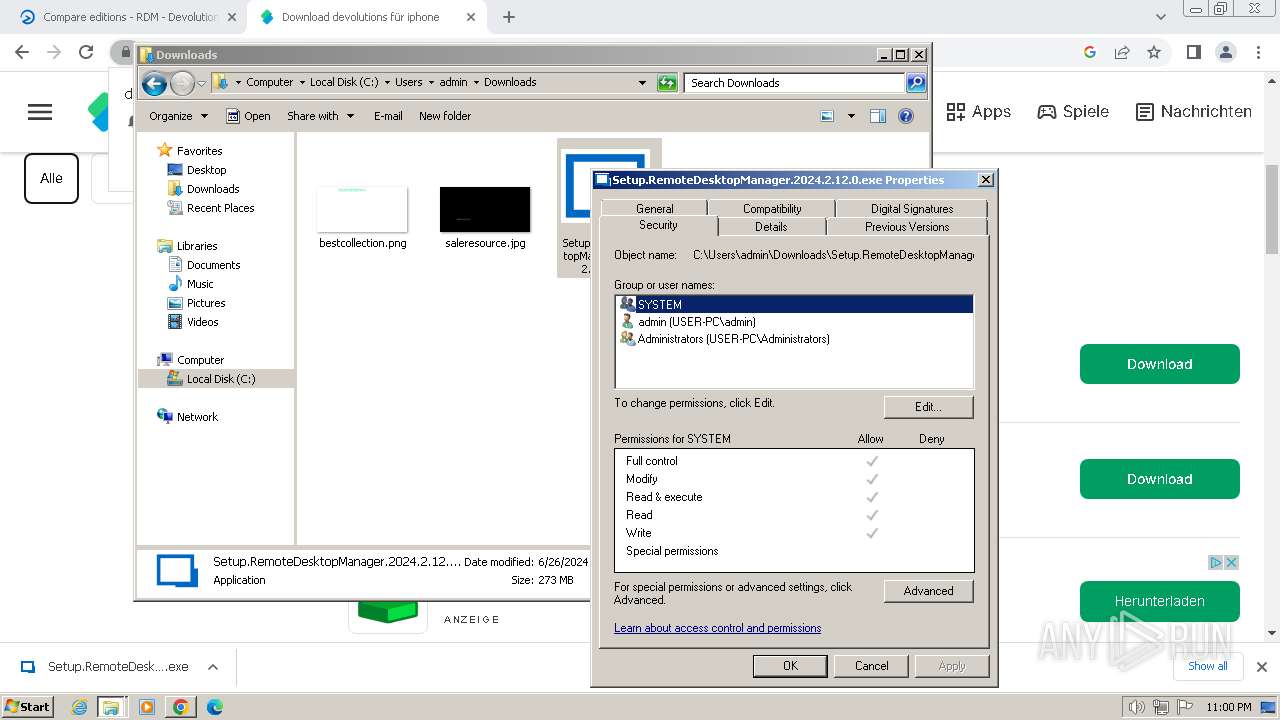Toggle Chrome side panel icon

tap(1193, 52)
